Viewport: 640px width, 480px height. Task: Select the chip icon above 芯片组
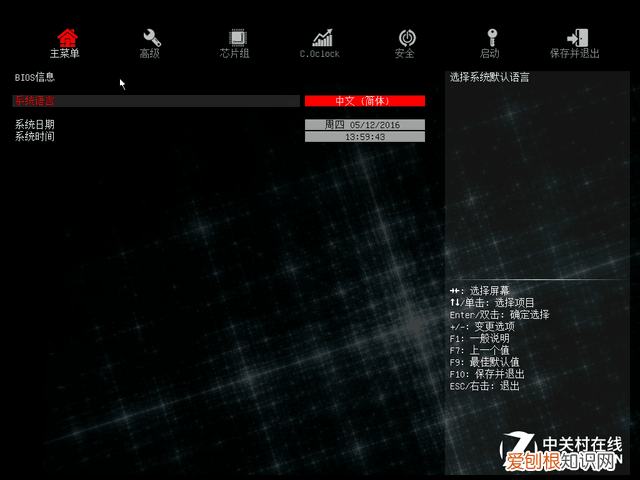[x=236, y=38]
